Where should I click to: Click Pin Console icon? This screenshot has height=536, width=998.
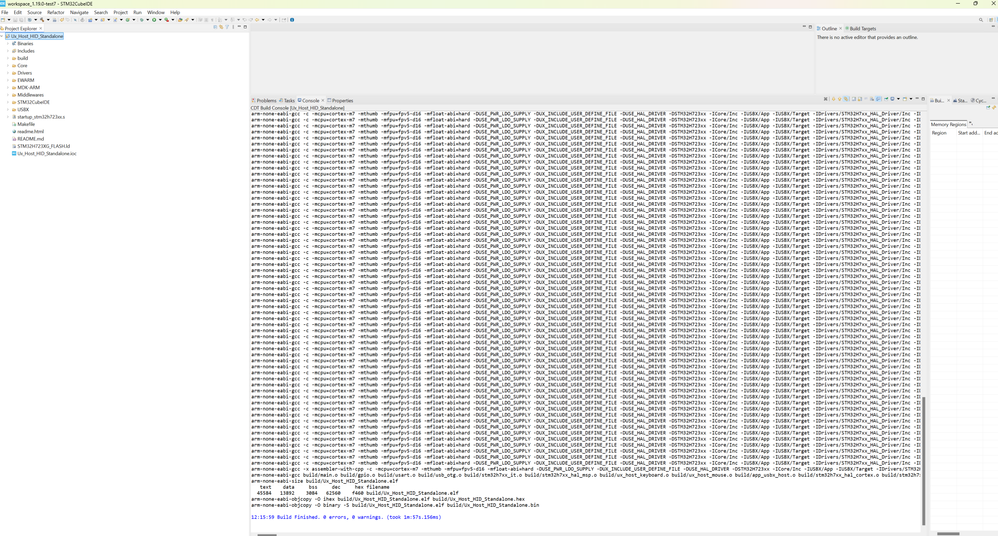click(886, 99)
